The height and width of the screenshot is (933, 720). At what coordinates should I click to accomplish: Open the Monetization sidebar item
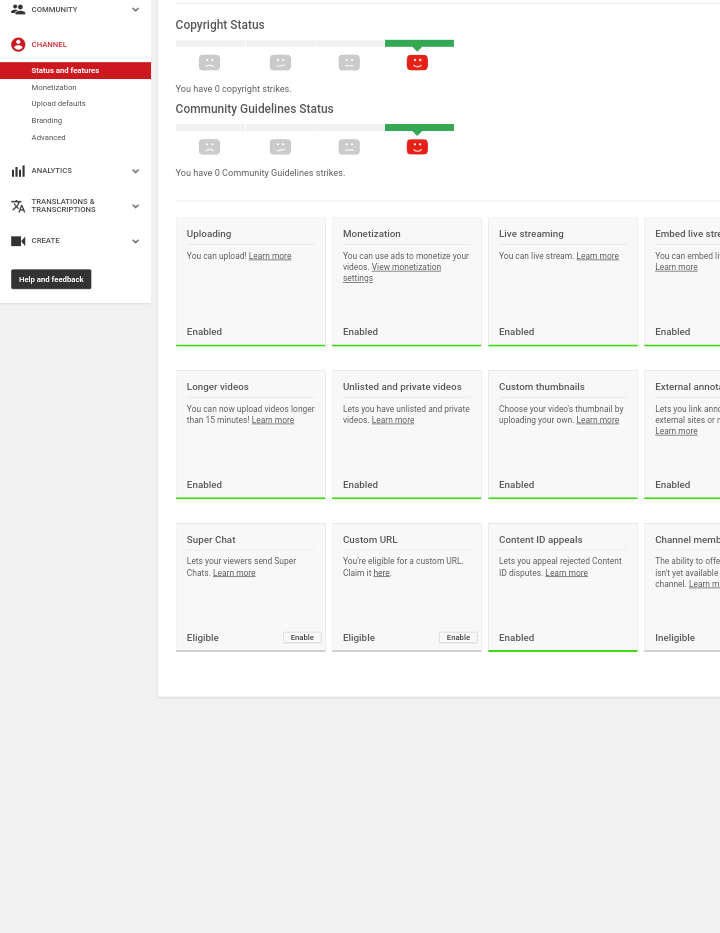click(54, 88)
